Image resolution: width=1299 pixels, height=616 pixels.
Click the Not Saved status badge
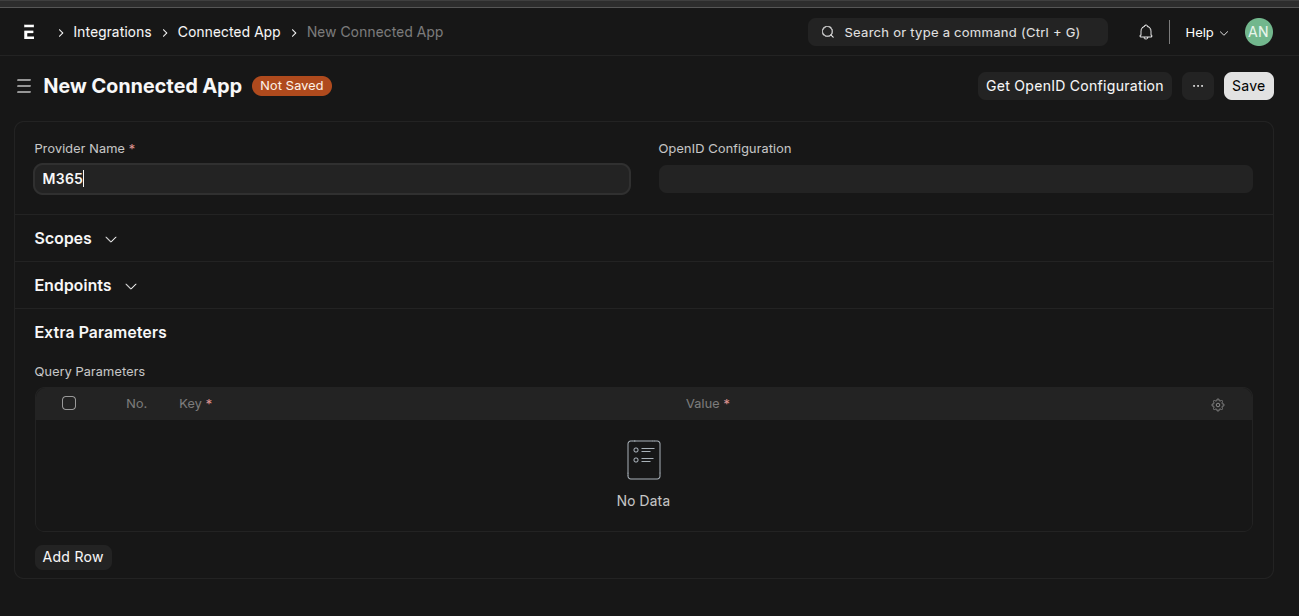(291, 86)
